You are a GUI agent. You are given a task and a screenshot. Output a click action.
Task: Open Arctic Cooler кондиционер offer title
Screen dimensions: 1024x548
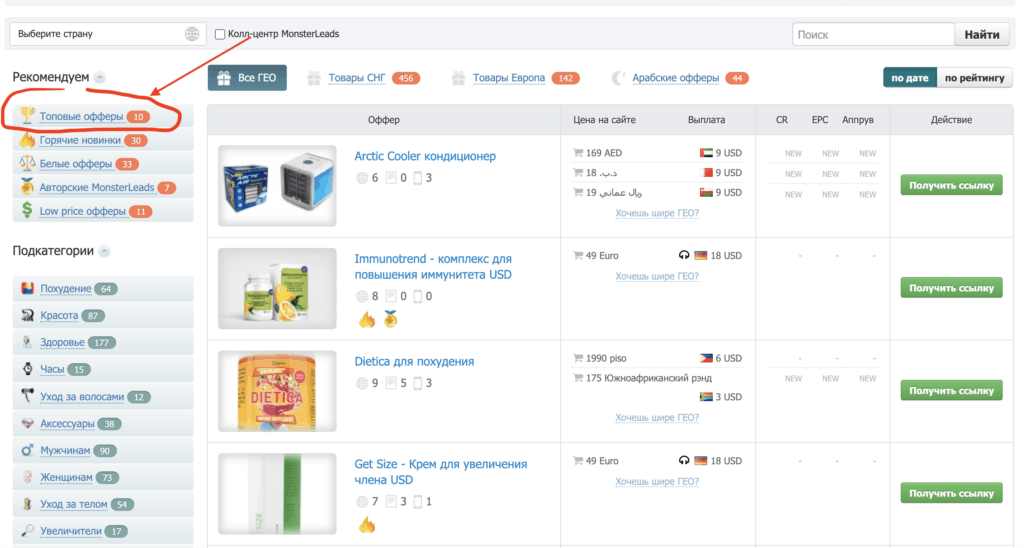pyautogui.click(x=425, y=156)
